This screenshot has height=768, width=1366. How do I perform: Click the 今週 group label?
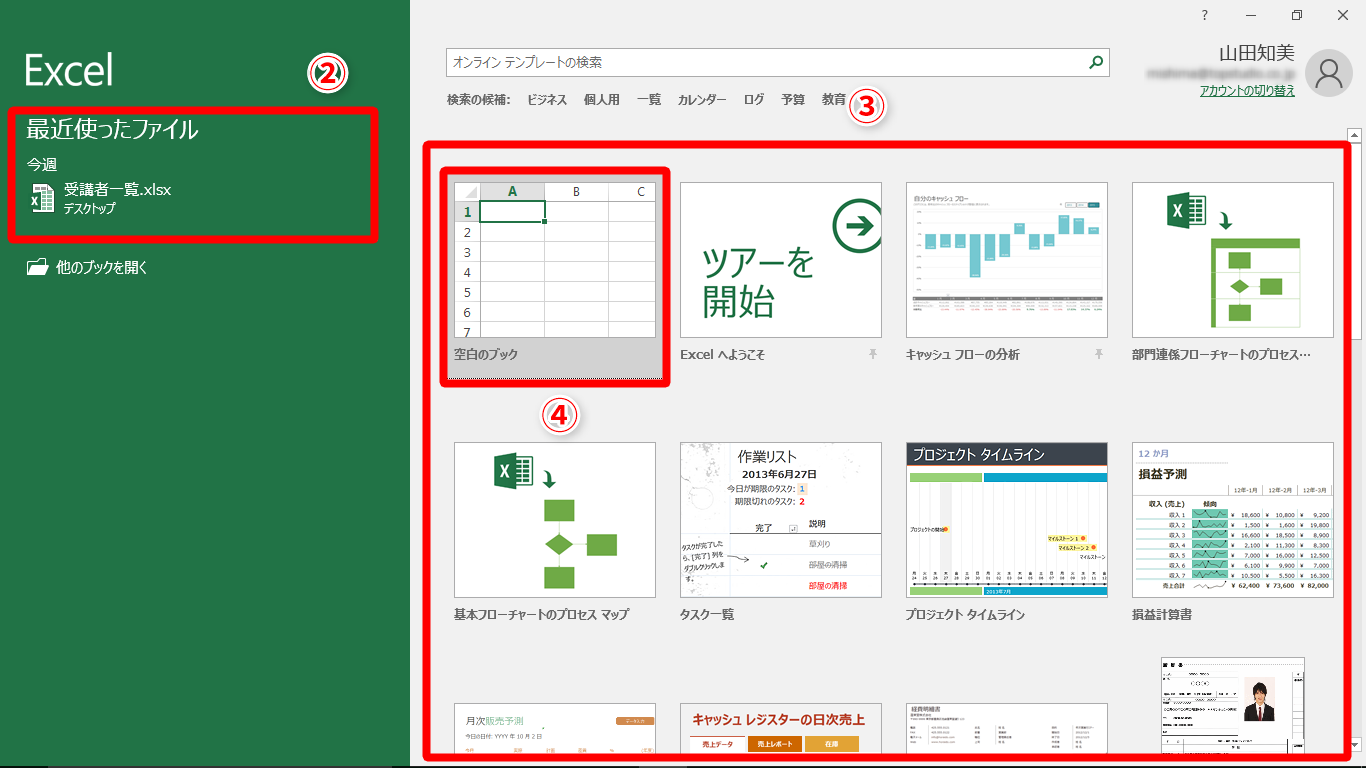[42, 164]
